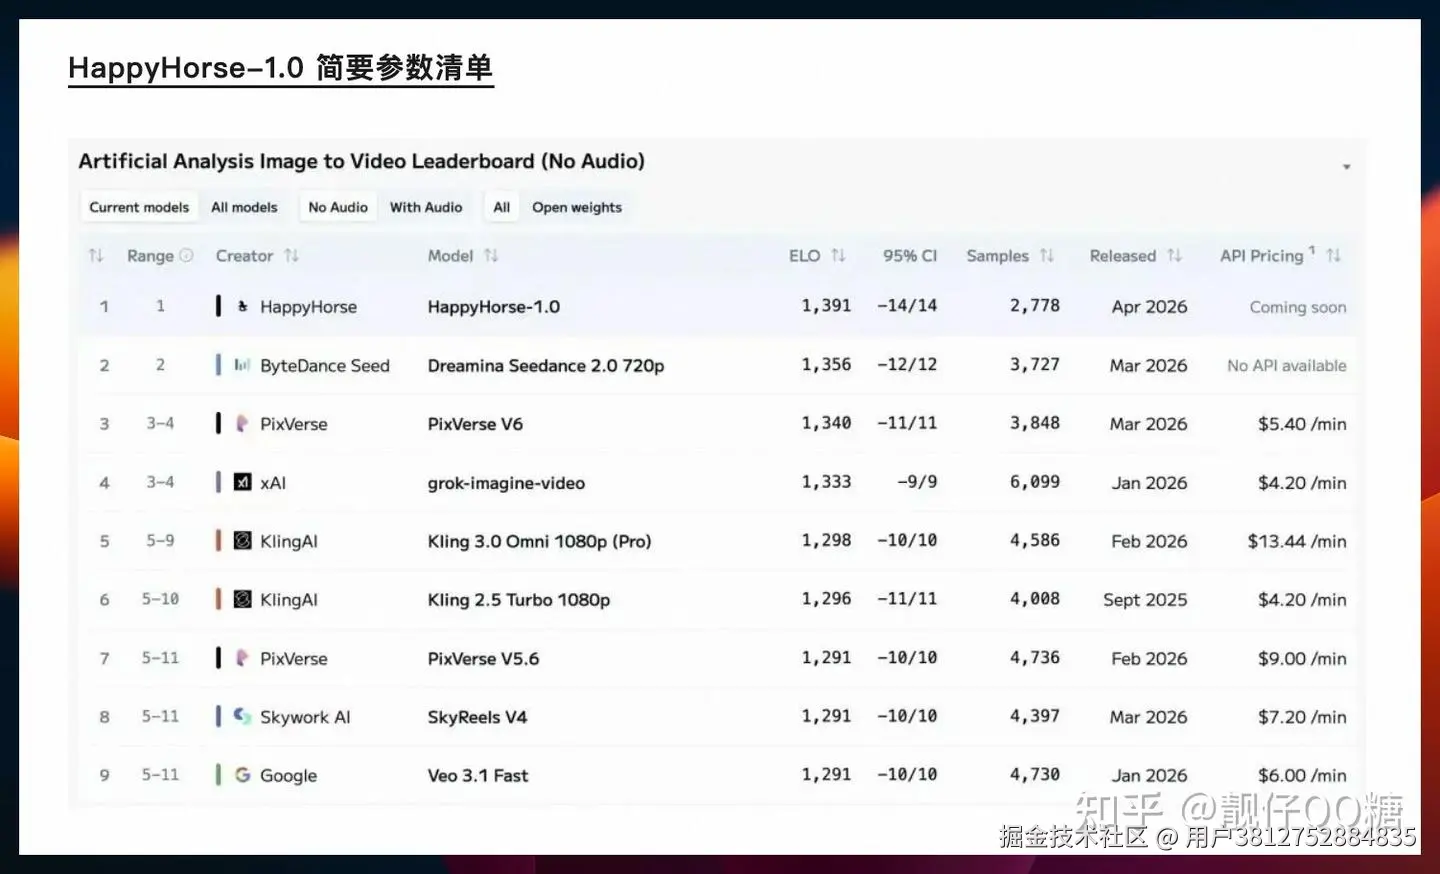Select the Open weights filter
This screenshot has width=1440, height=874.
click(577, 207)
